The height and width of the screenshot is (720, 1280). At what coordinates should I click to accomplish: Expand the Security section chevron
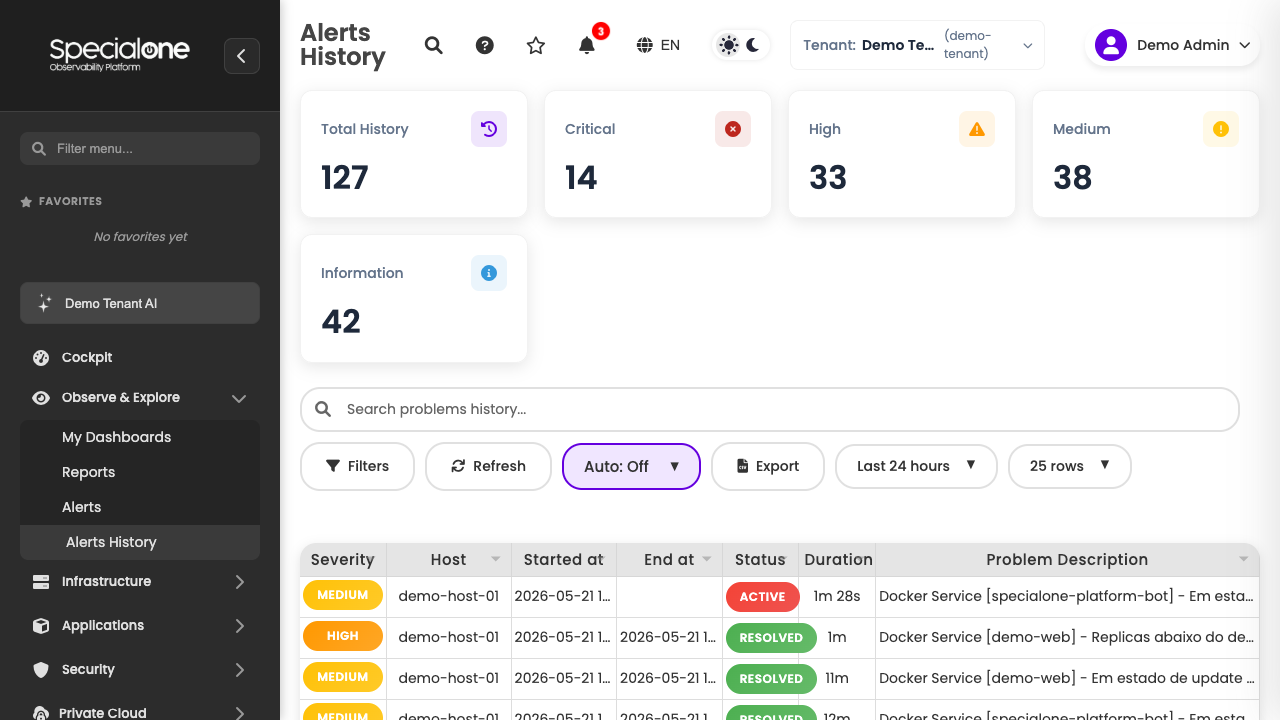click(239, 669)
